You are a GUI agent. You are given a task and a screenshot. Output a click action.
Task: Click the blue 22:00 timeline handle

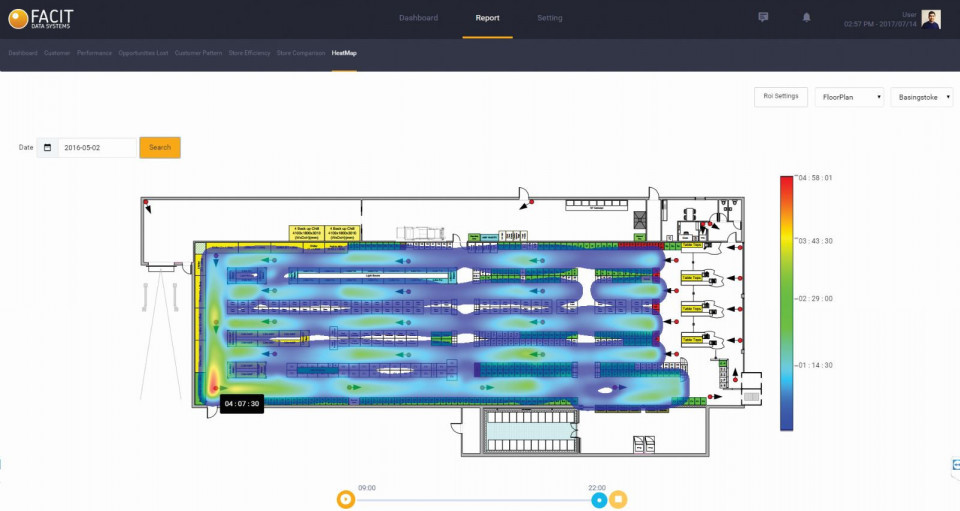point(598,499)
